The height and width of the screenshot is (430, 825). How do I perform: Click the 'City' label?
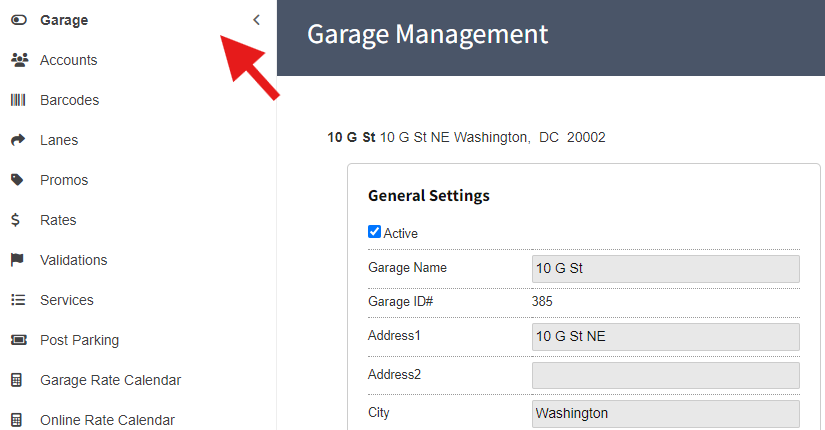[379, 413]
